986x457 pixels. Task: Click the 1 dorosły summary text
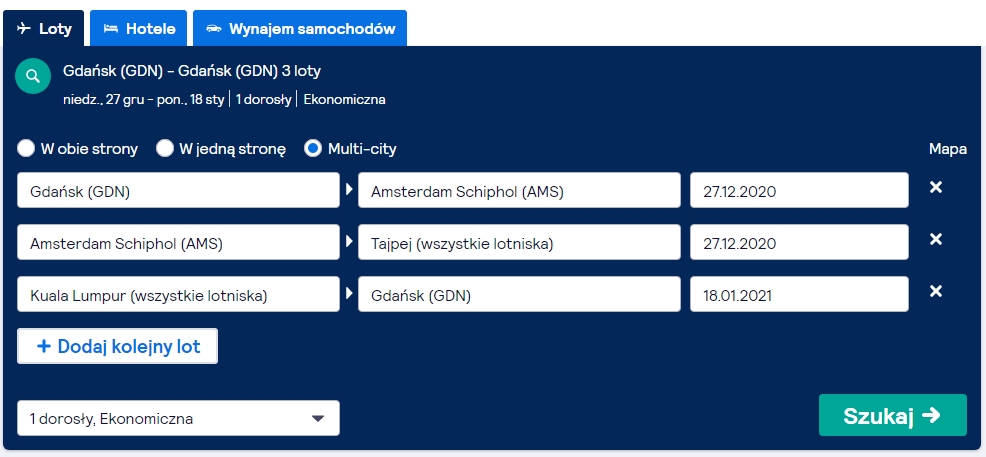[263, 99]
